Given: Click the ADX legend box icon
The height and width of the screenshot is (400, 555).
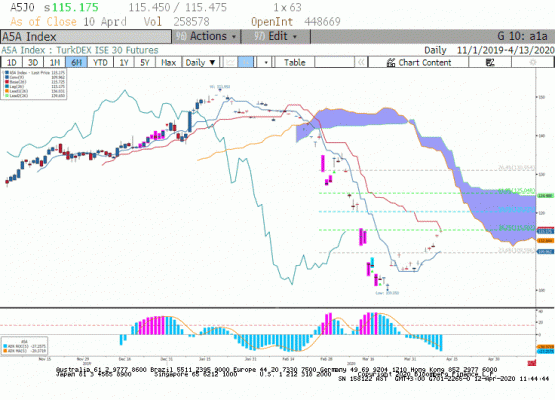Looking at the screenshot, I should (24, 346).
